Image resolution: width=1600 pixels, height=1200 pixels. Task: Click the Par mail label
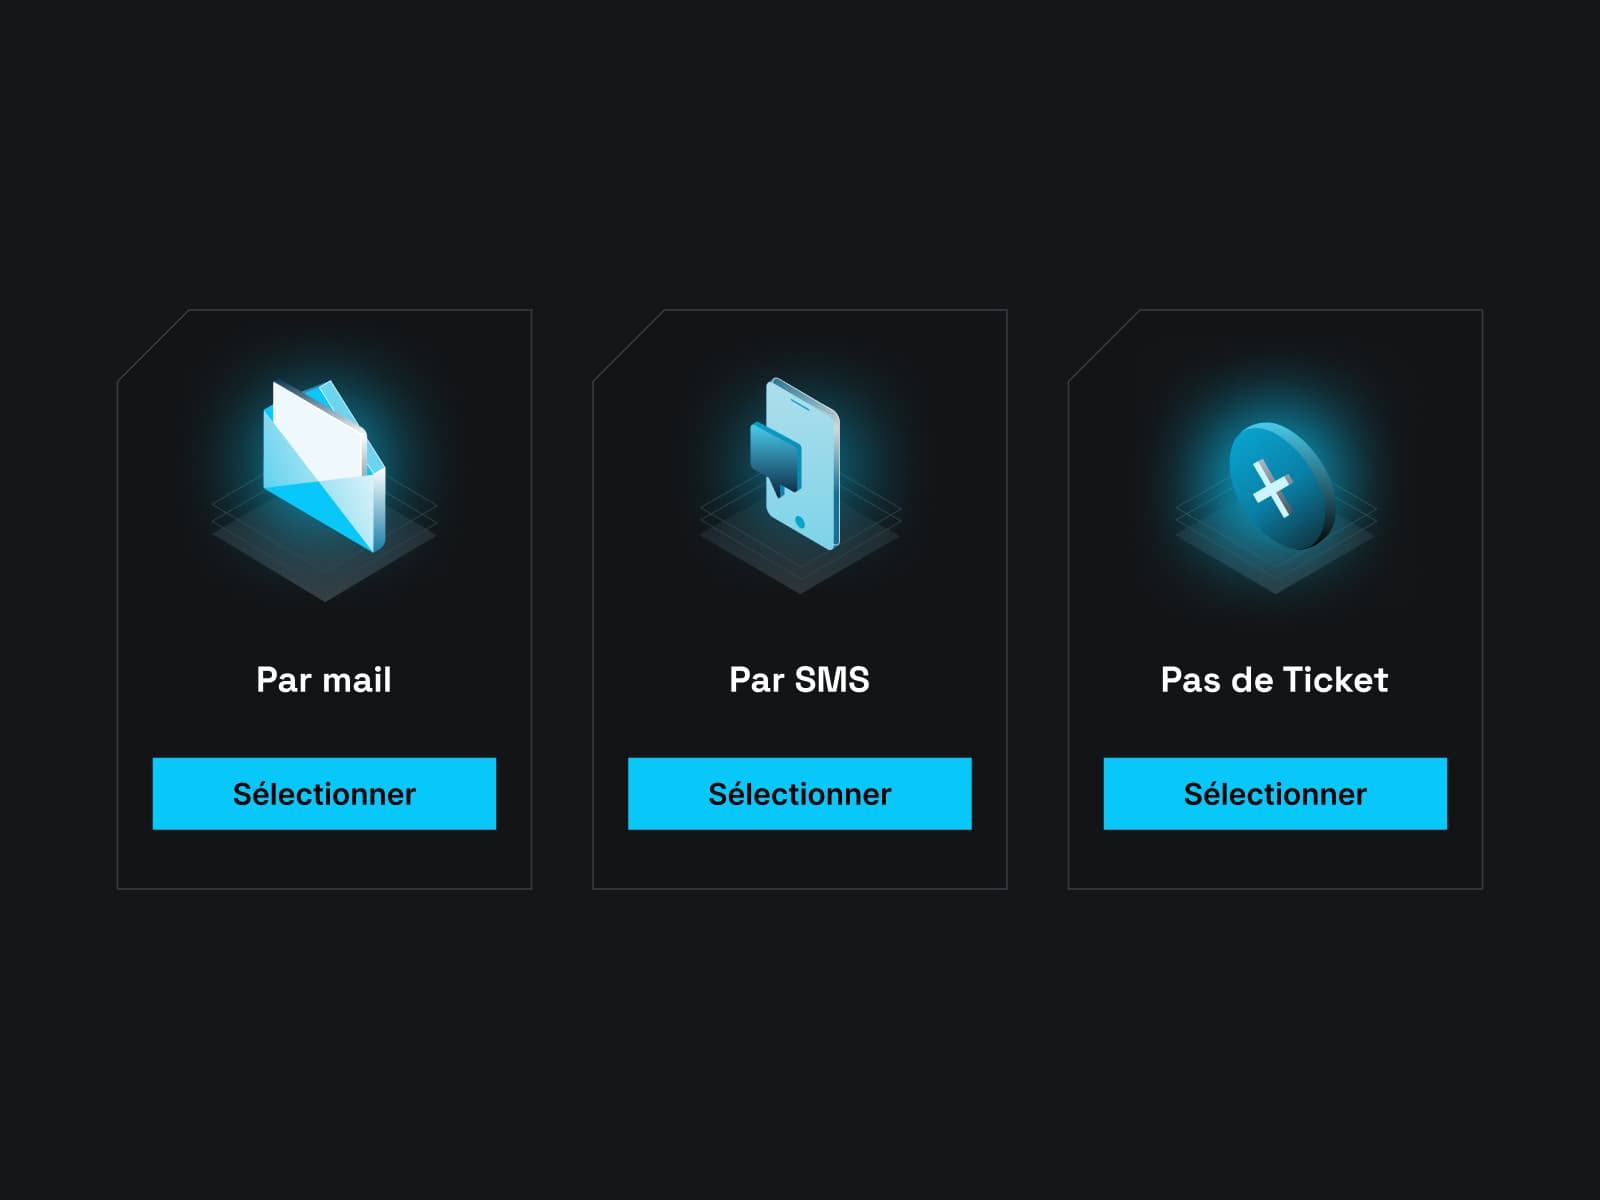[x=323, y=679]
